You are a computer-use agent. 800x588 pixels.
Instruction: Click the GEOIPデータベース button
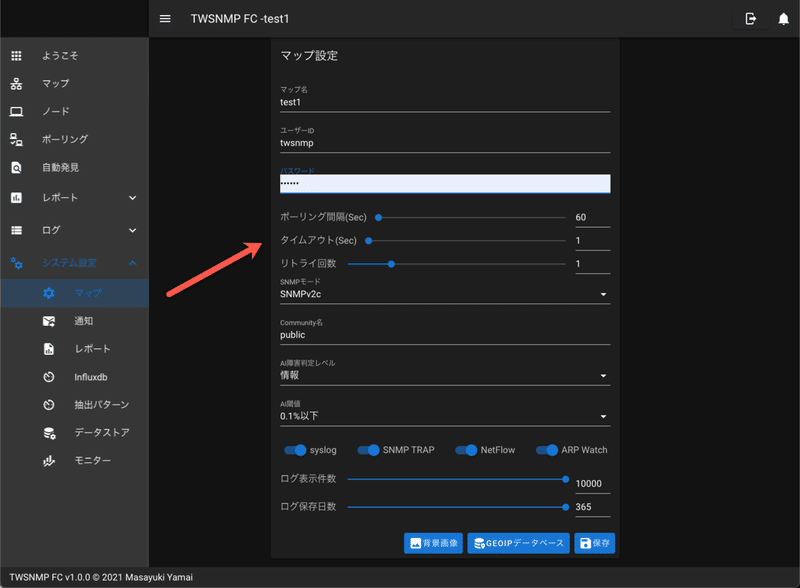(x=517, y=542)
